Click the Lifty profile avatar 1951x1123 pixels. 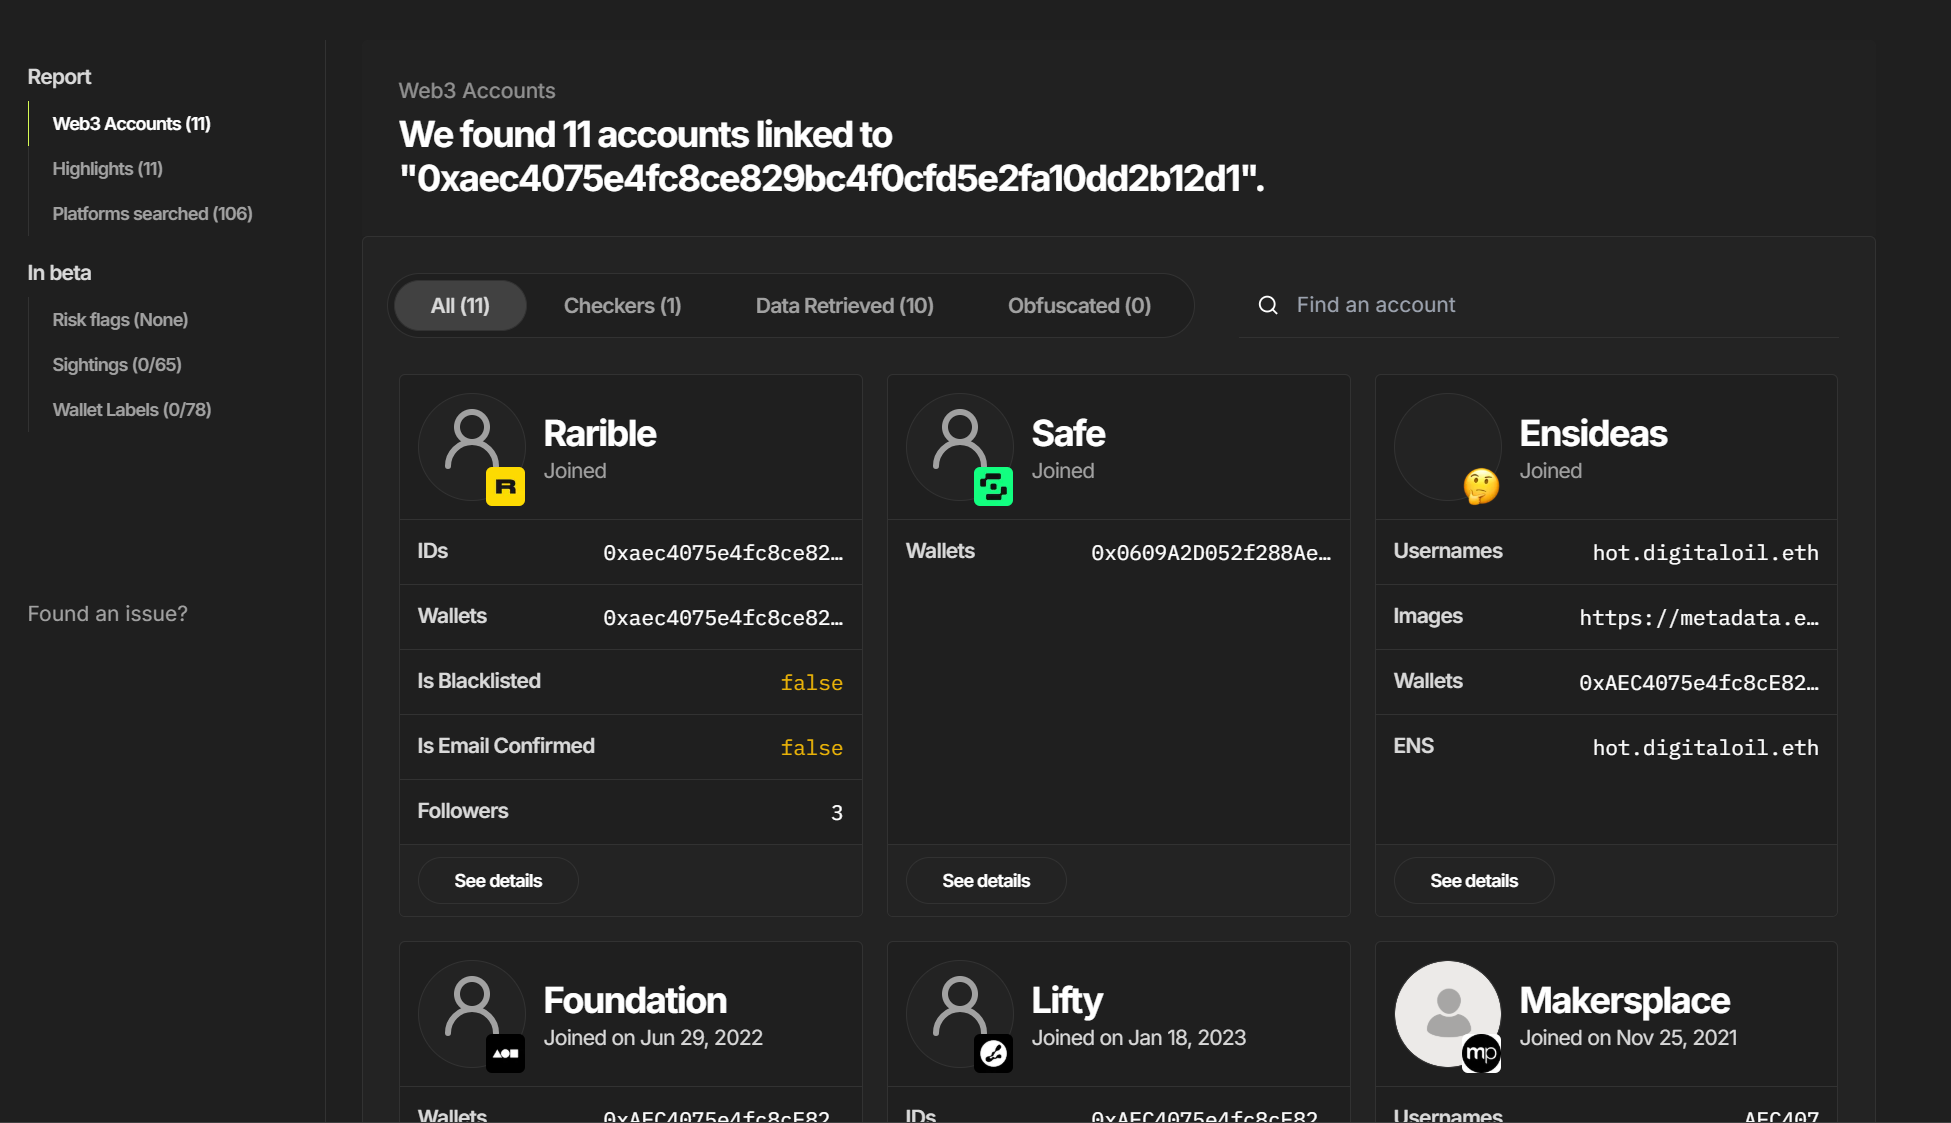pos(959,1013)
